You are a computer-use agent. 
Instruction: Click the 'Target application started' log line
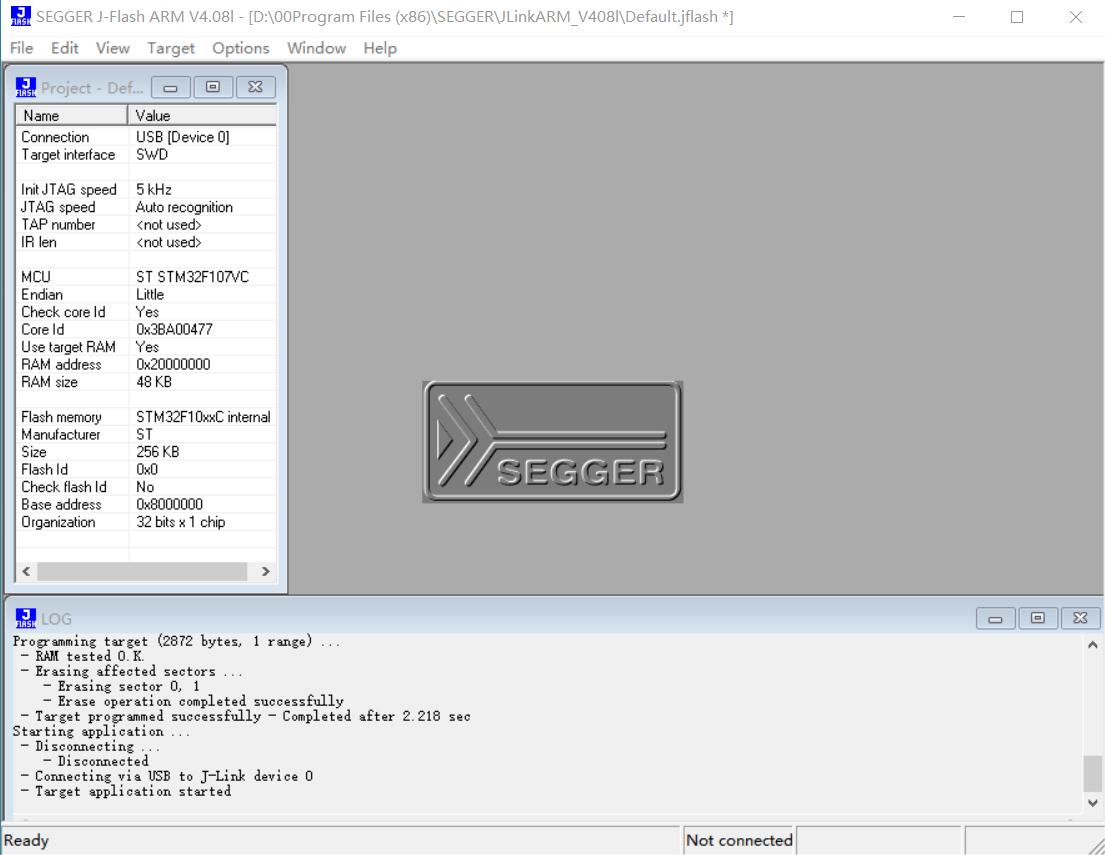coord(126,791)
